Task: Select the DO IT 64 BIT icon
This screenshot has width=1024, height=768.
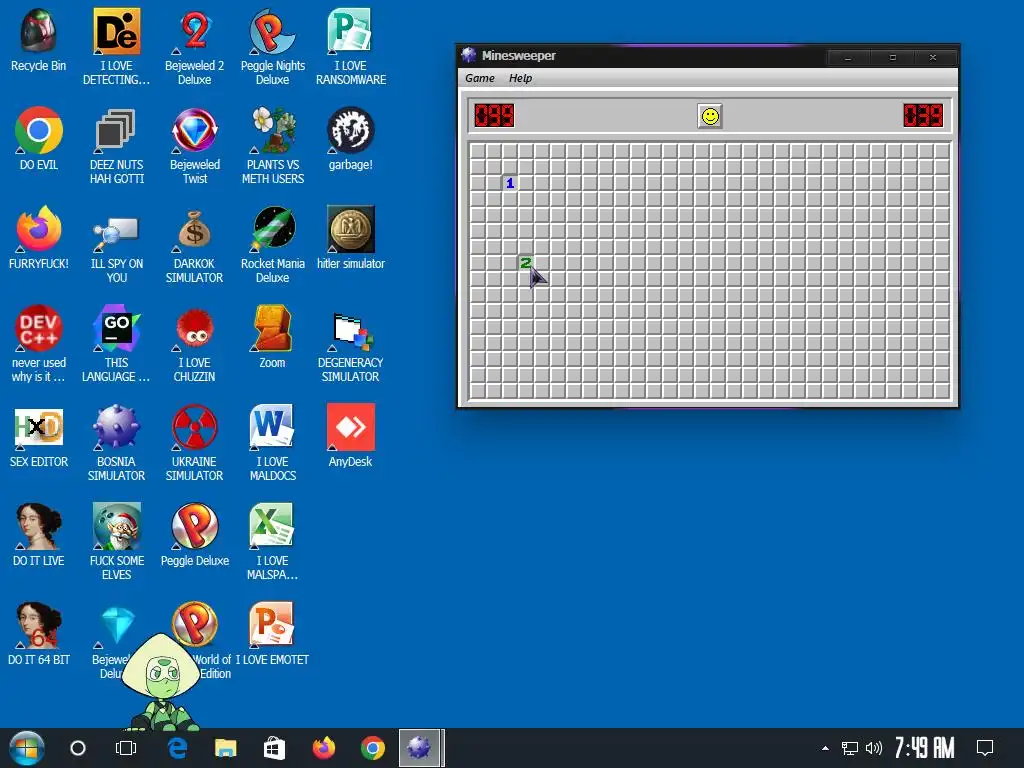Action: [39, 635]
